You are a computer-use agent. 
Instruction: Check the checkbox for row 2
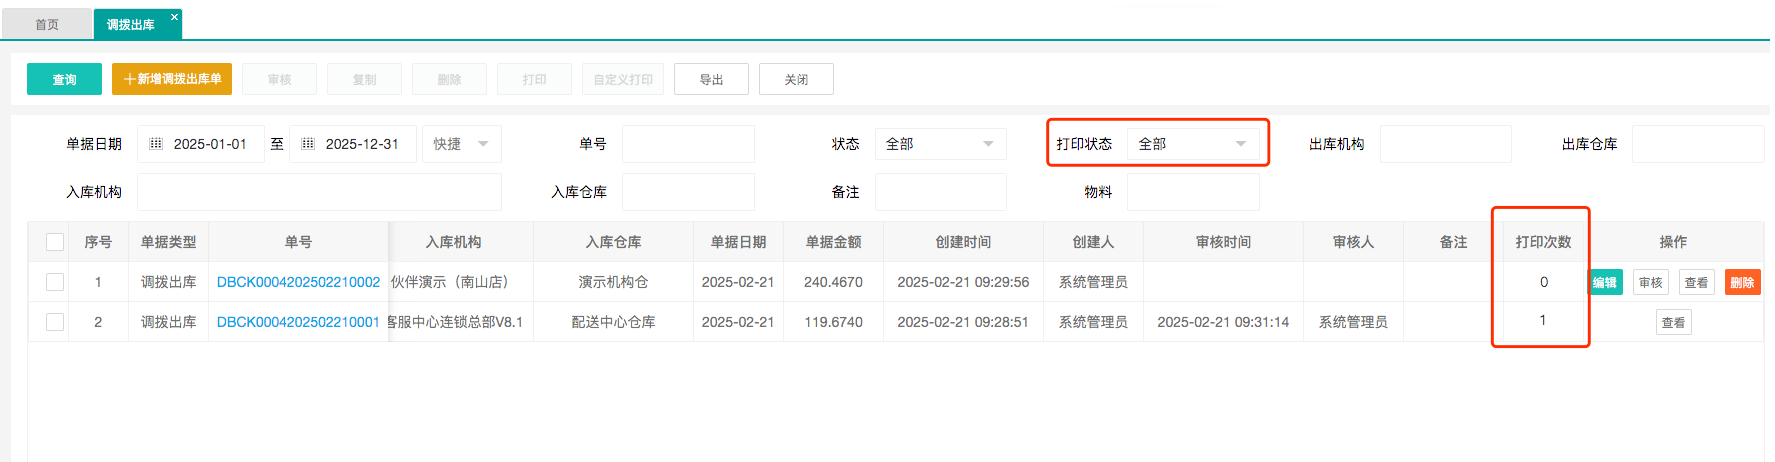tap(55, 322)
